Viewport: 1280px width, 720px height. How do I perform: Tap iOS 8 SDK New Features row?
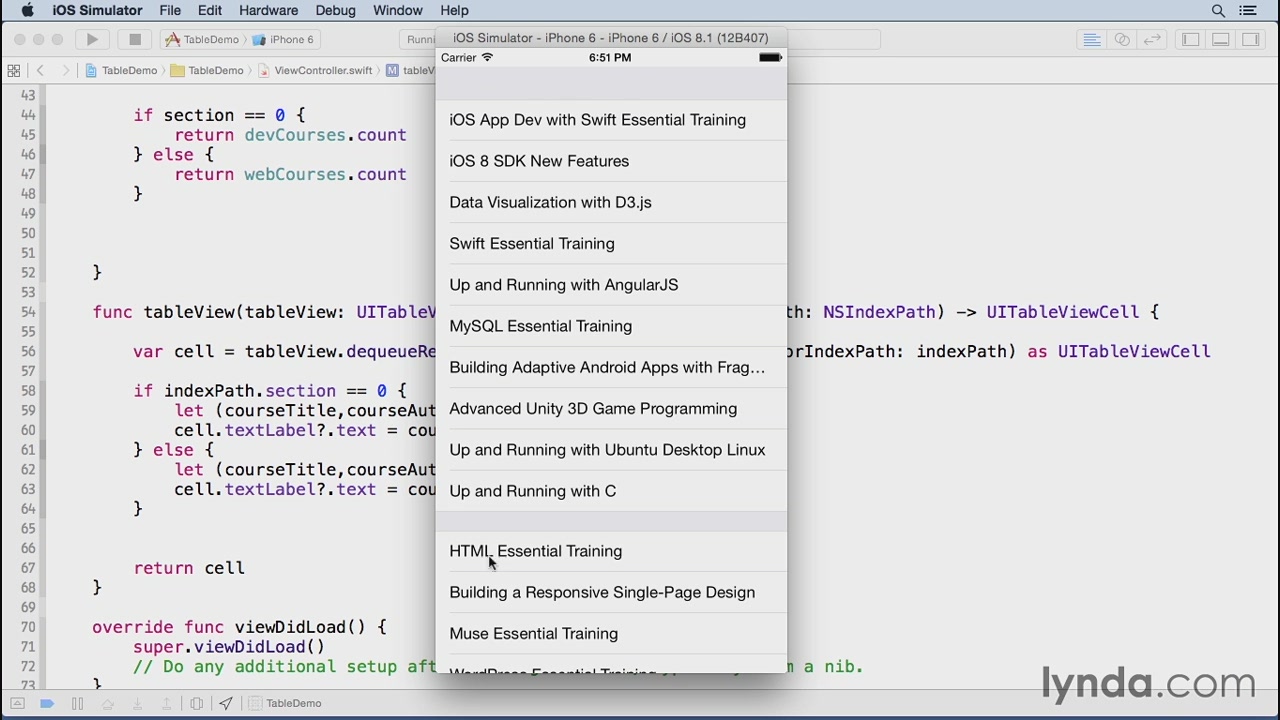point(611,161)
